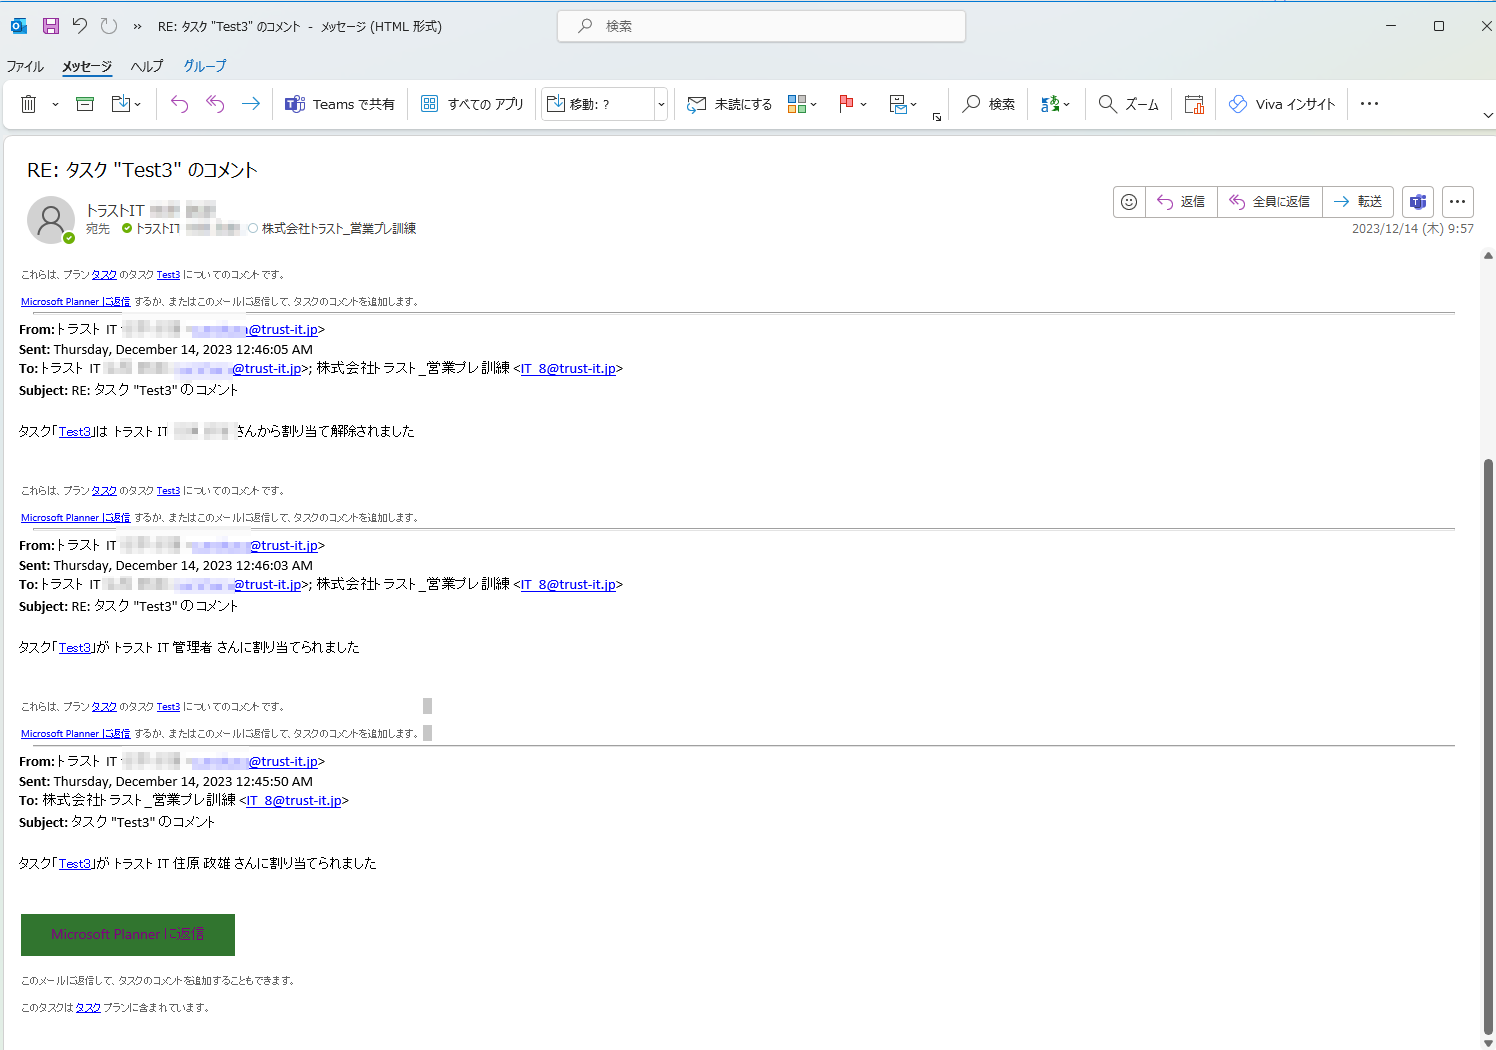Collapse the ribbon using the chevron at its edge
The width and height of the screenshot is (1496, 1050).
[x=1487, y=116]
